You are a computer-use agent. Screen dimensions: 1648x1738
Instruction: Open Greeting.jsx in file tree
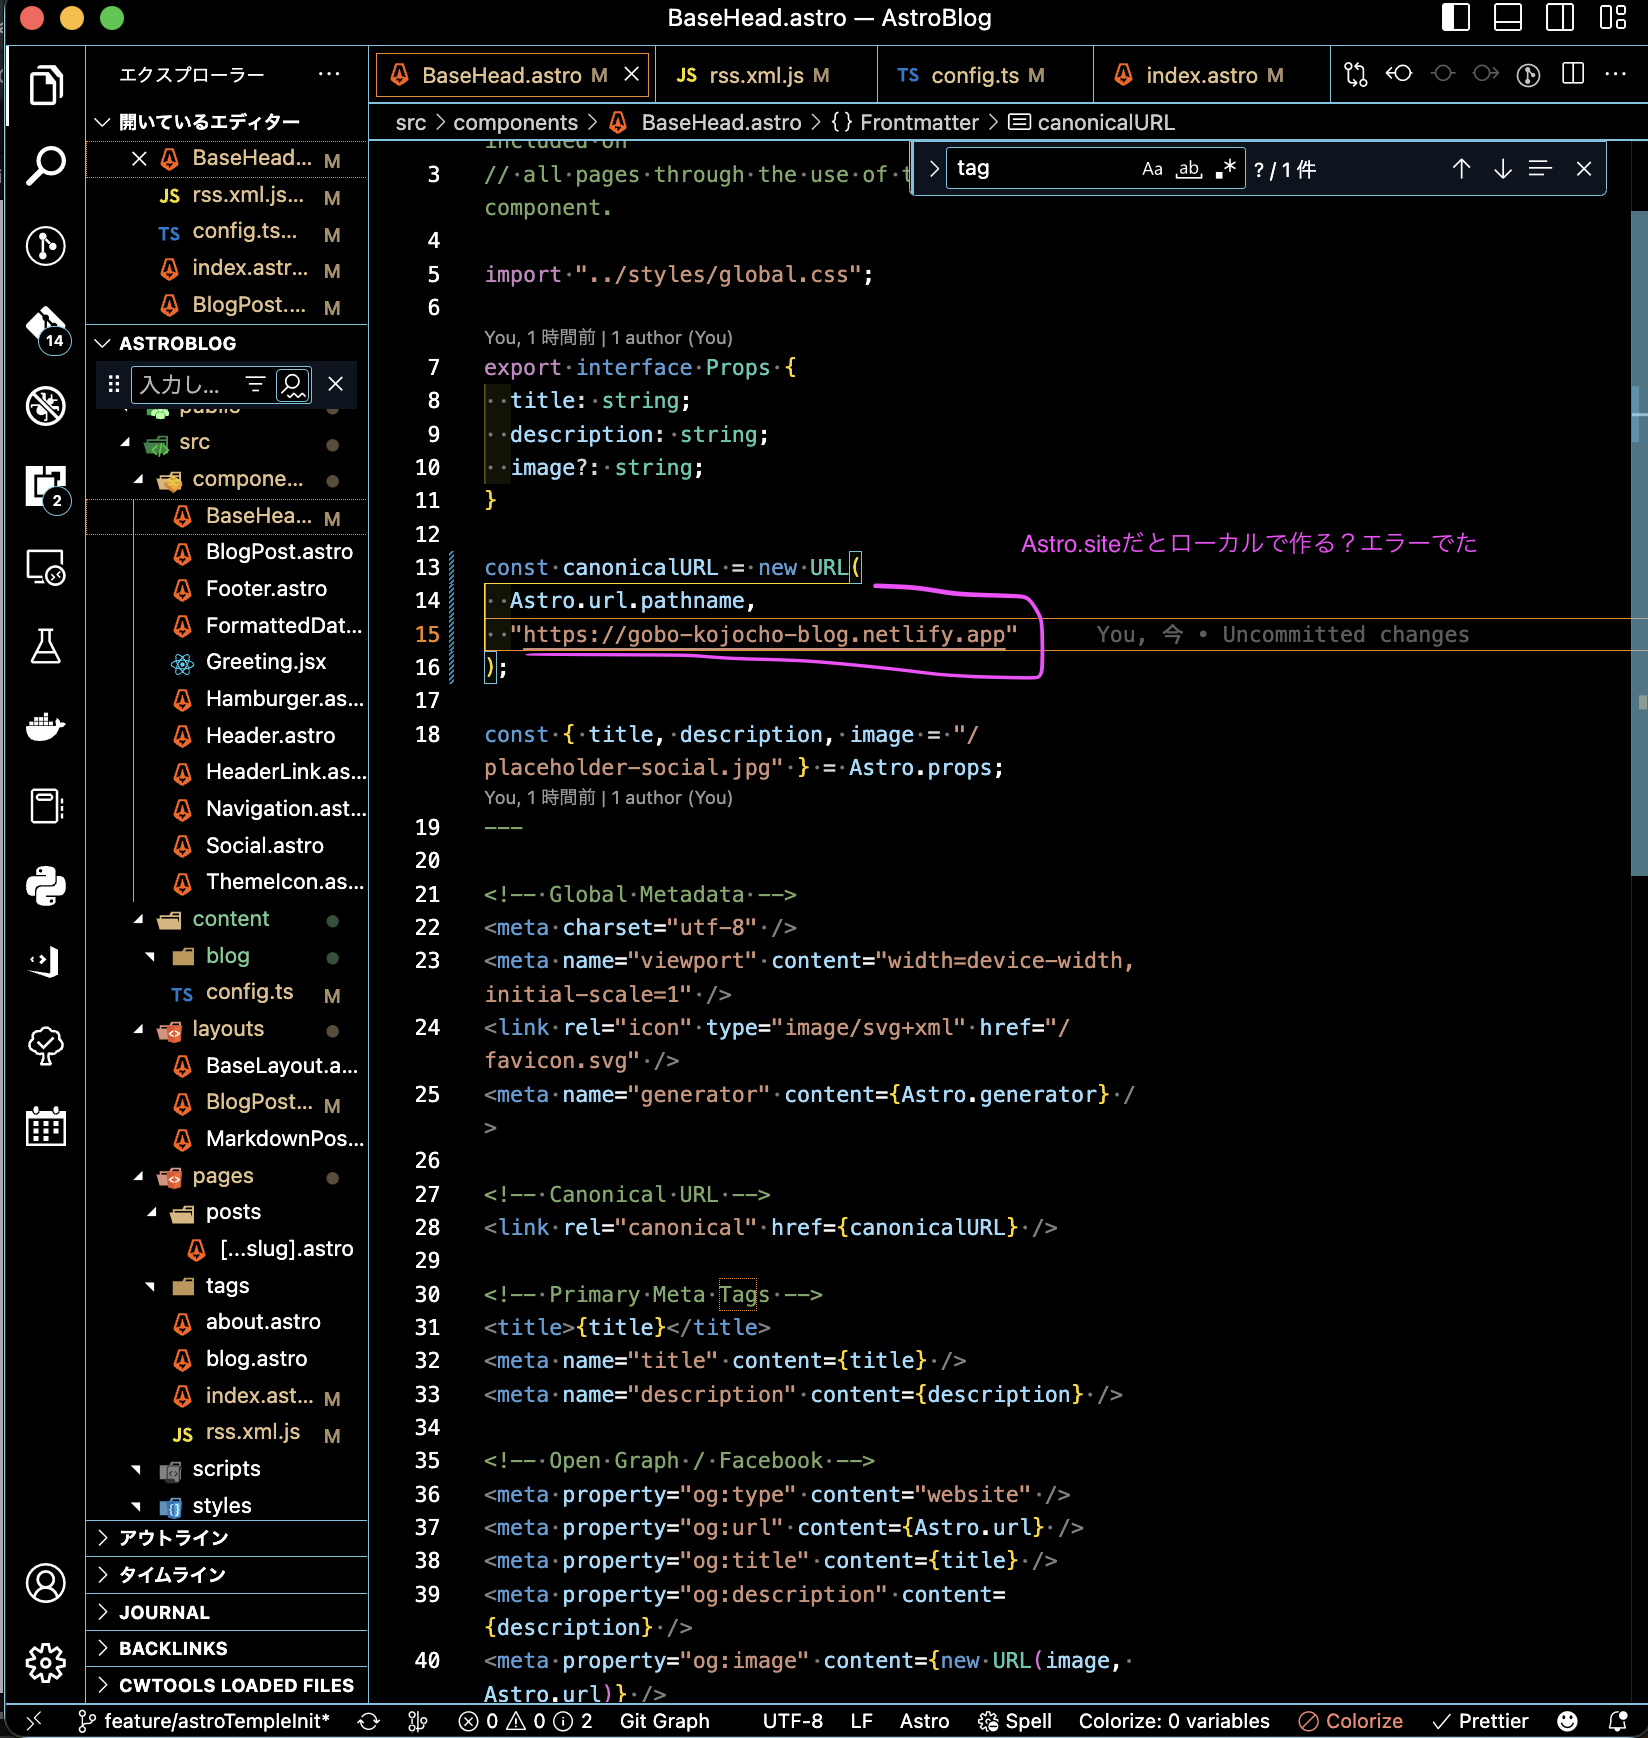point(265,661)
